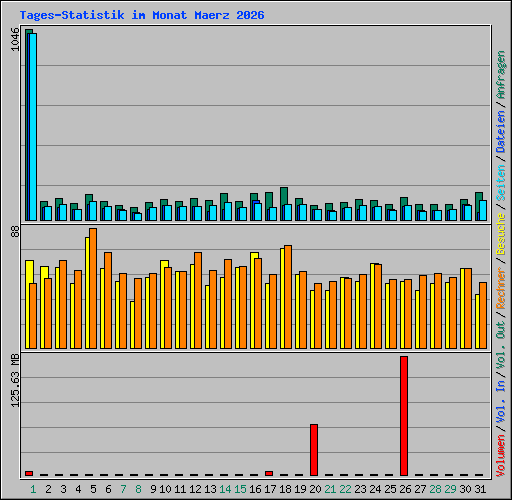The image size is (512, 500).
Task: Click the small red volume bar on day 17
Action: point(269,473)
